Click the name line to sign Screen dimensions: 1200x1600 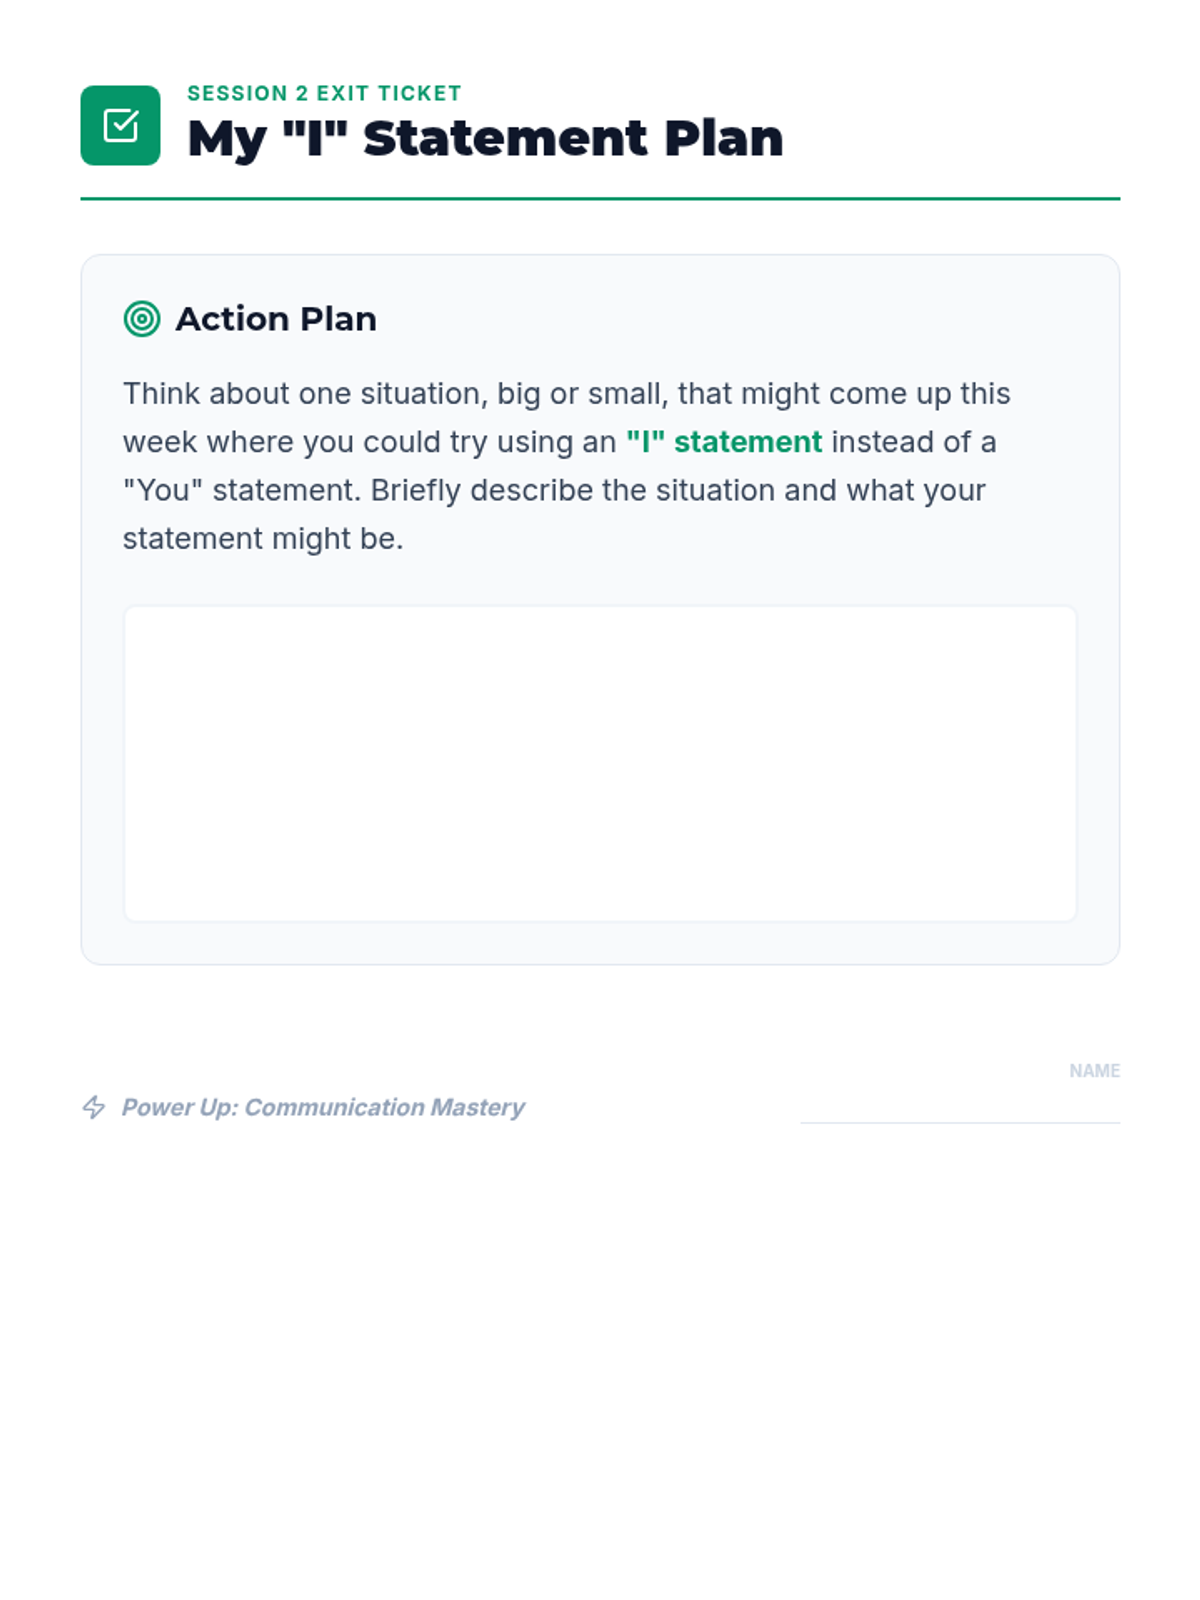pos(959,1110)
